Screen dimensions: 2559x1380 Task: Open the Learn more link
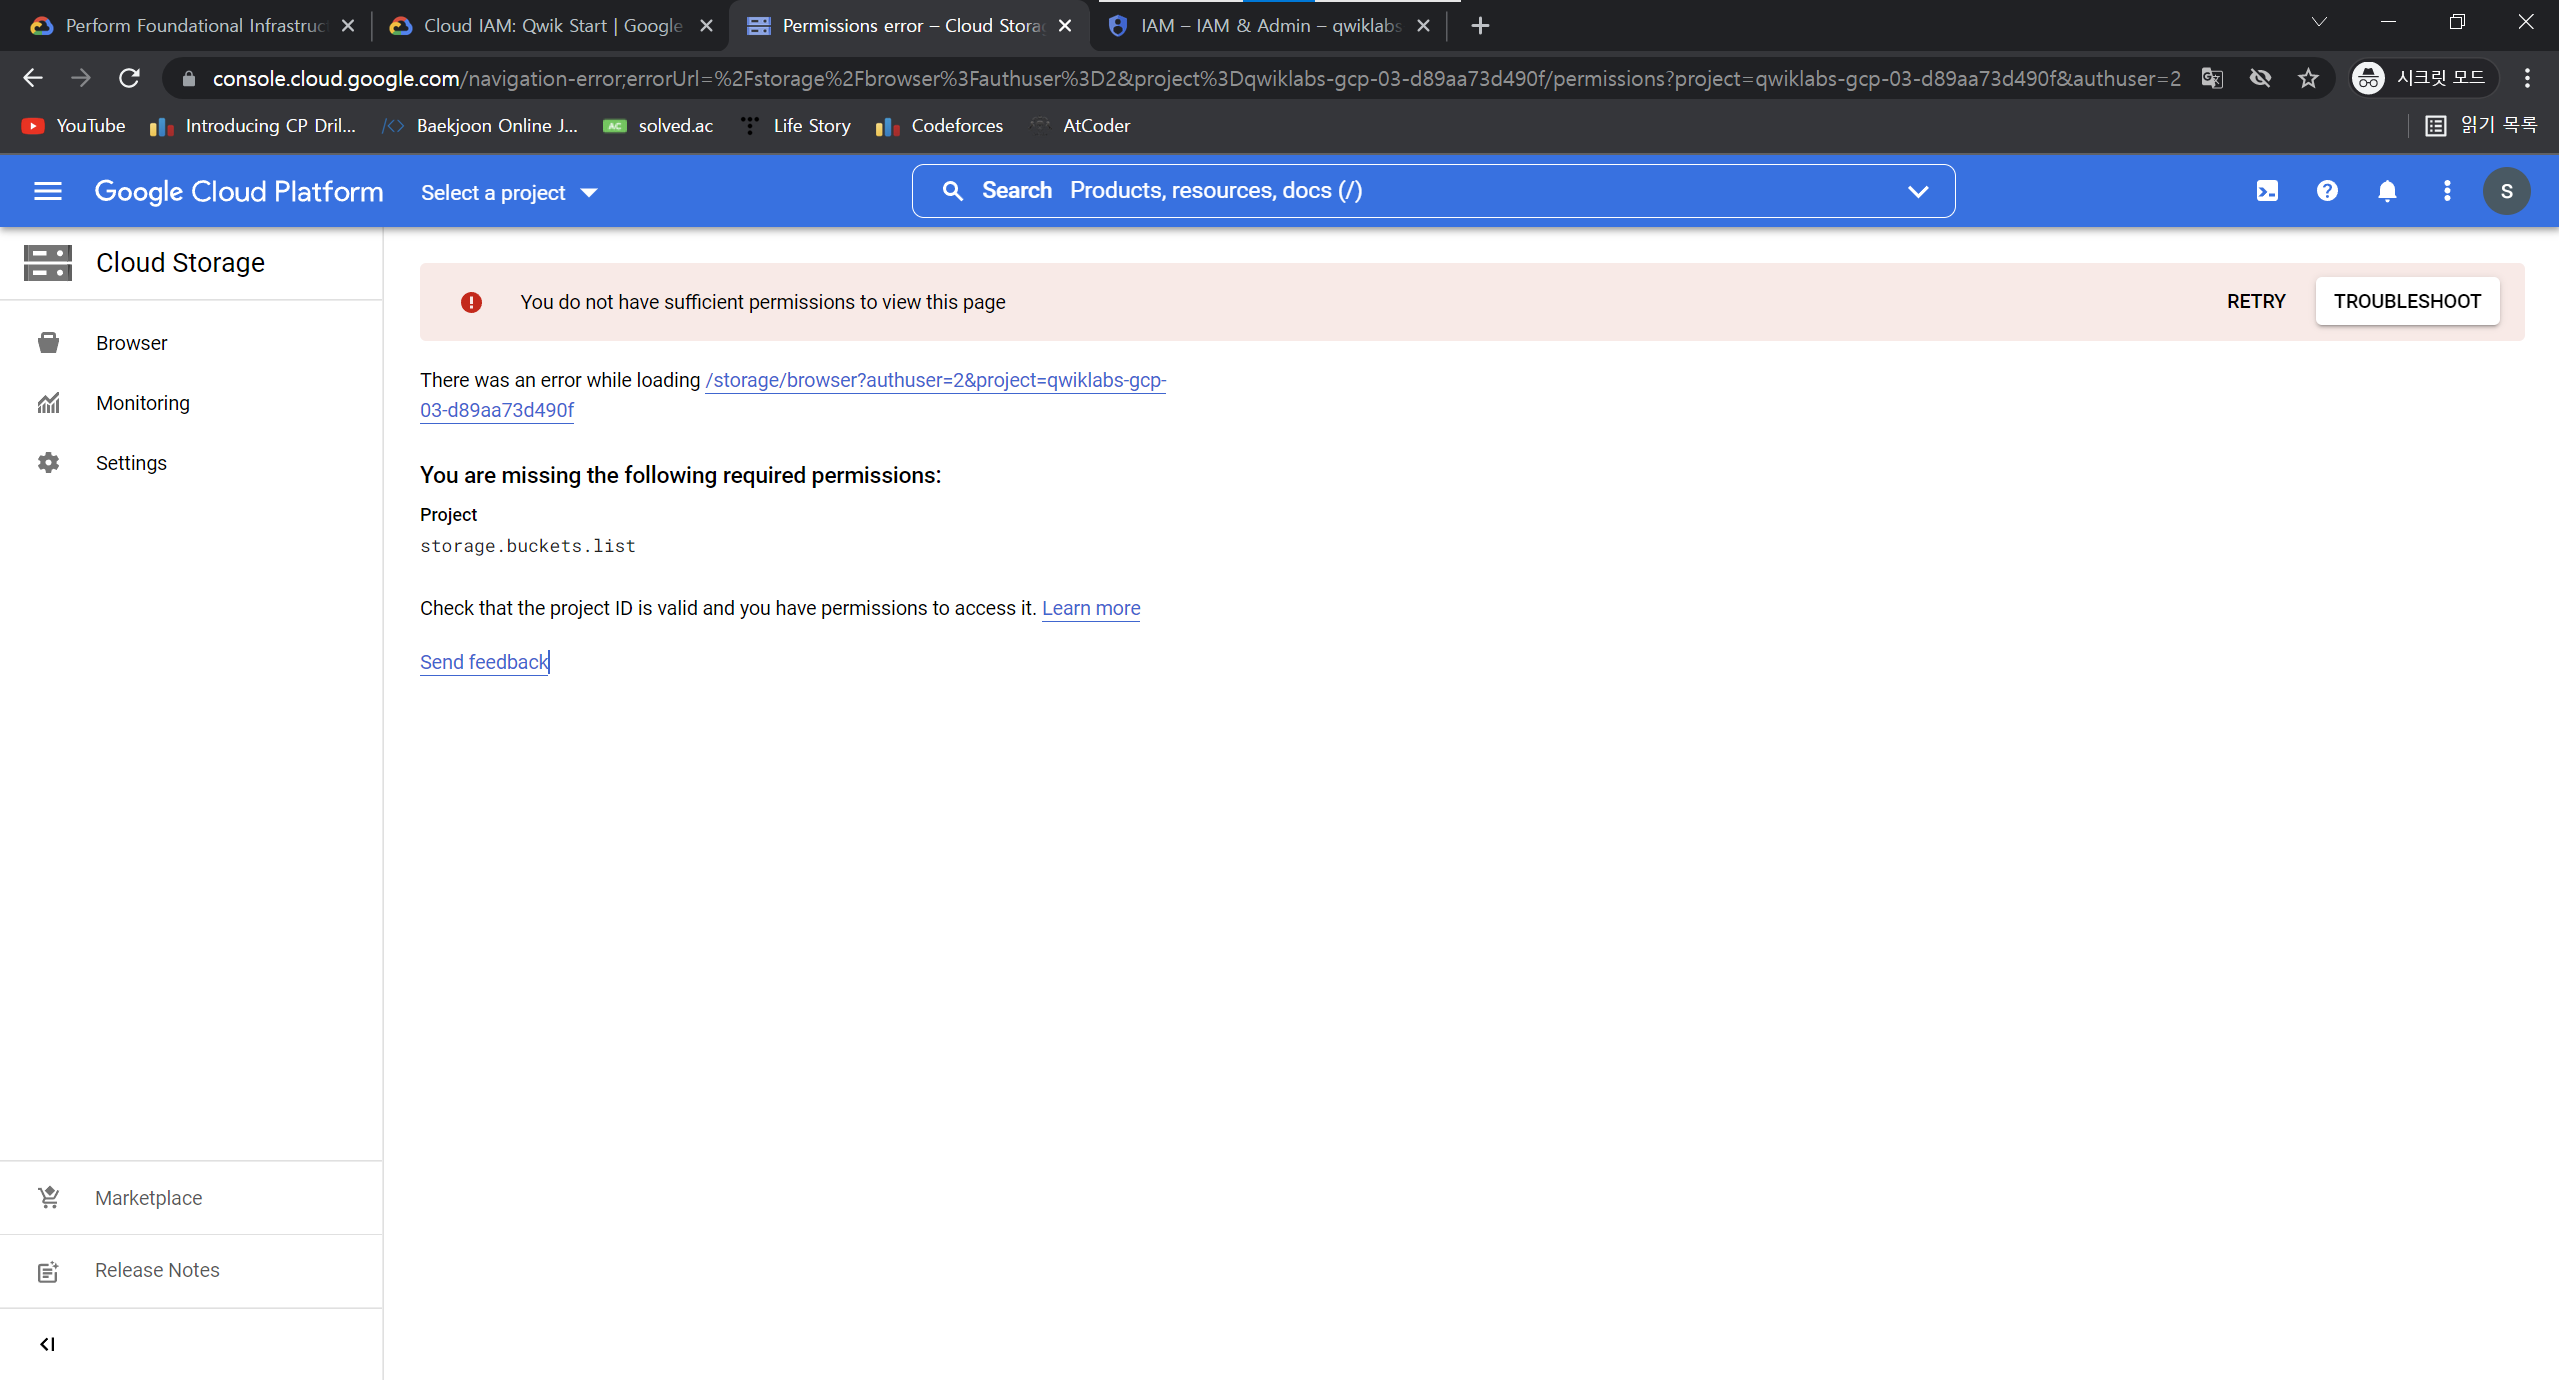[x=1090, y=608]
